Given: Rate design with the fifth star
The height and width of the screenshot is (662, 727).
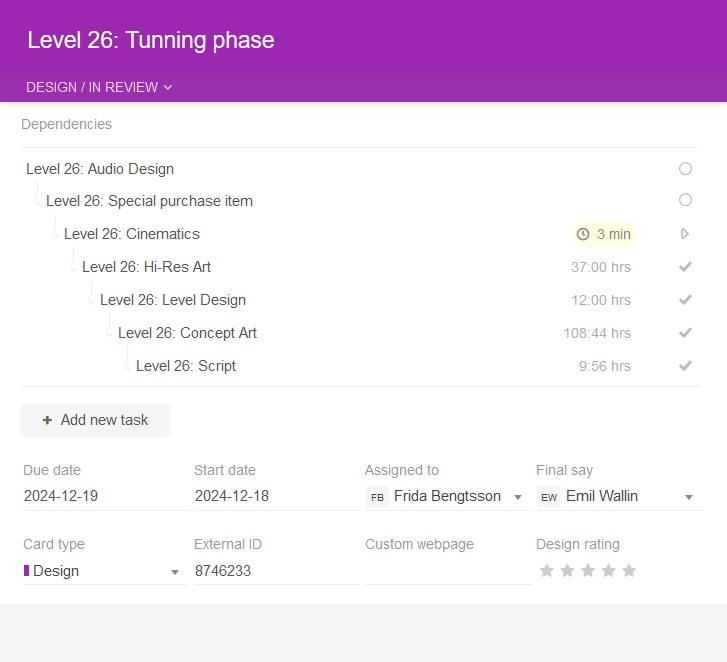Looking at the screenshot, I should point(629,571).
